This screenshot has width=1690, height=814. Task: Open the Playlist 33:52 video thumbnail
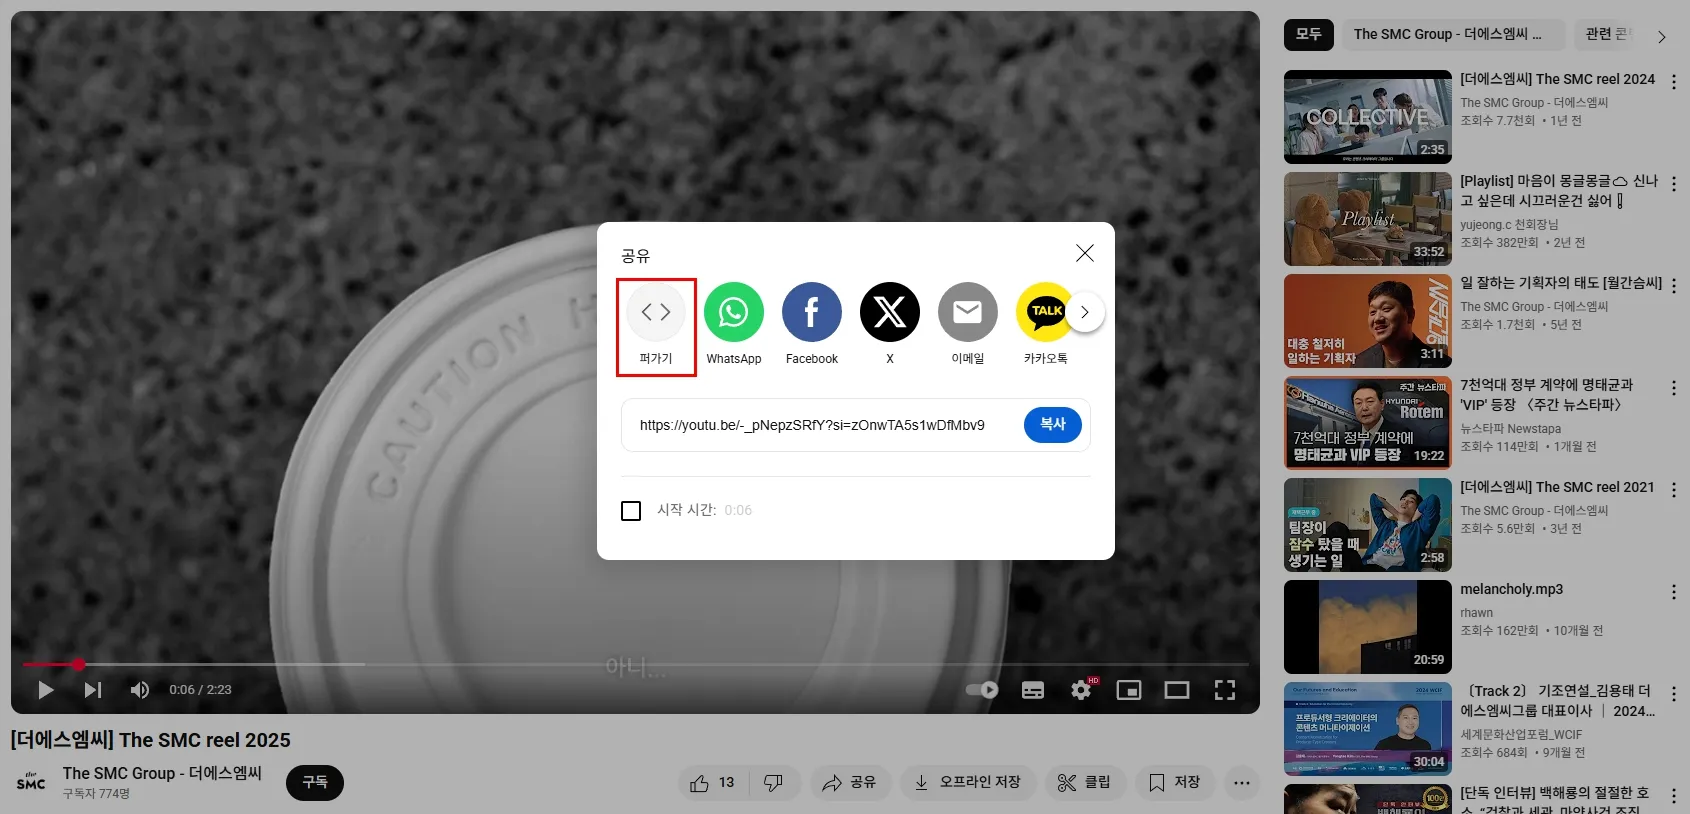[x=1368, y=219]
